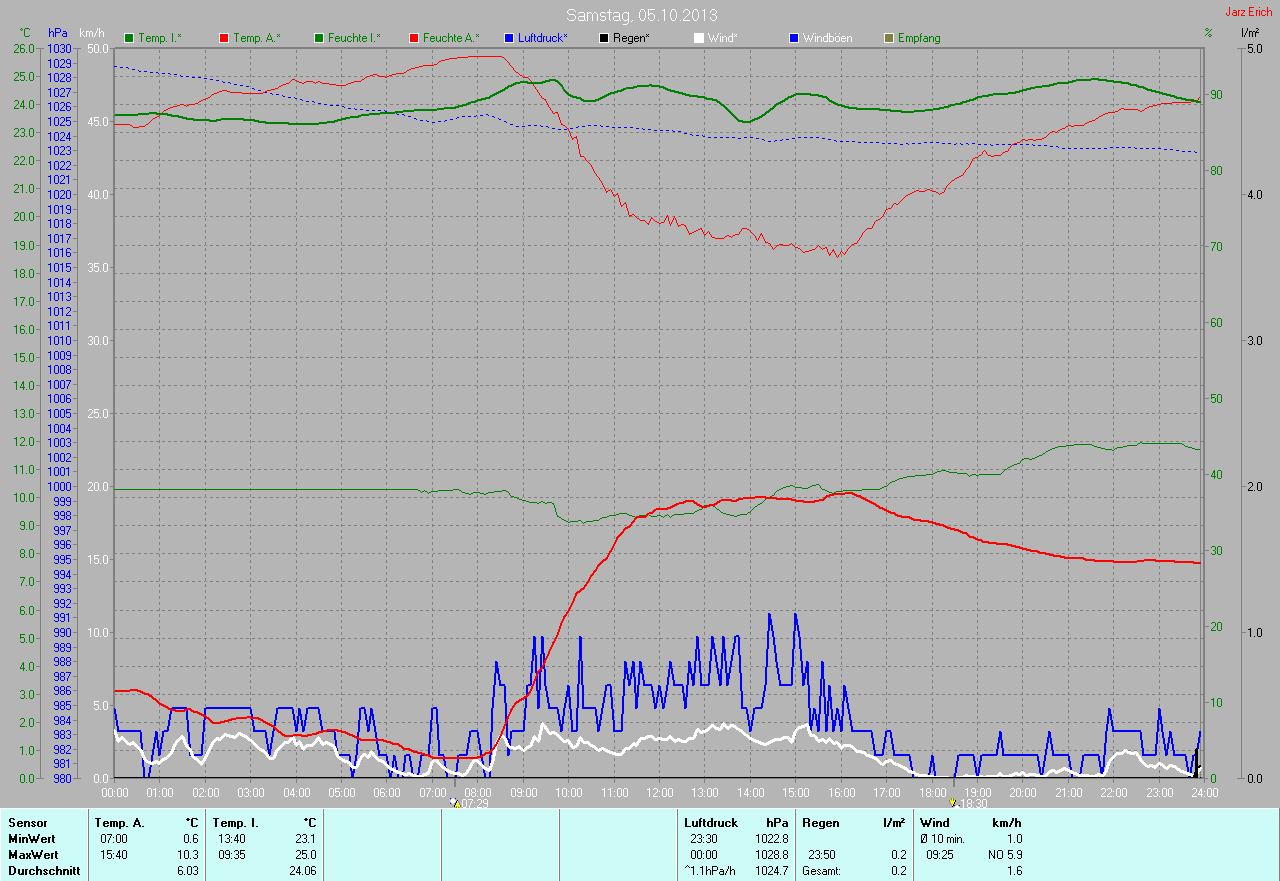
Task: Click the sunset marker at 18:30
Action: coord(953,802)
